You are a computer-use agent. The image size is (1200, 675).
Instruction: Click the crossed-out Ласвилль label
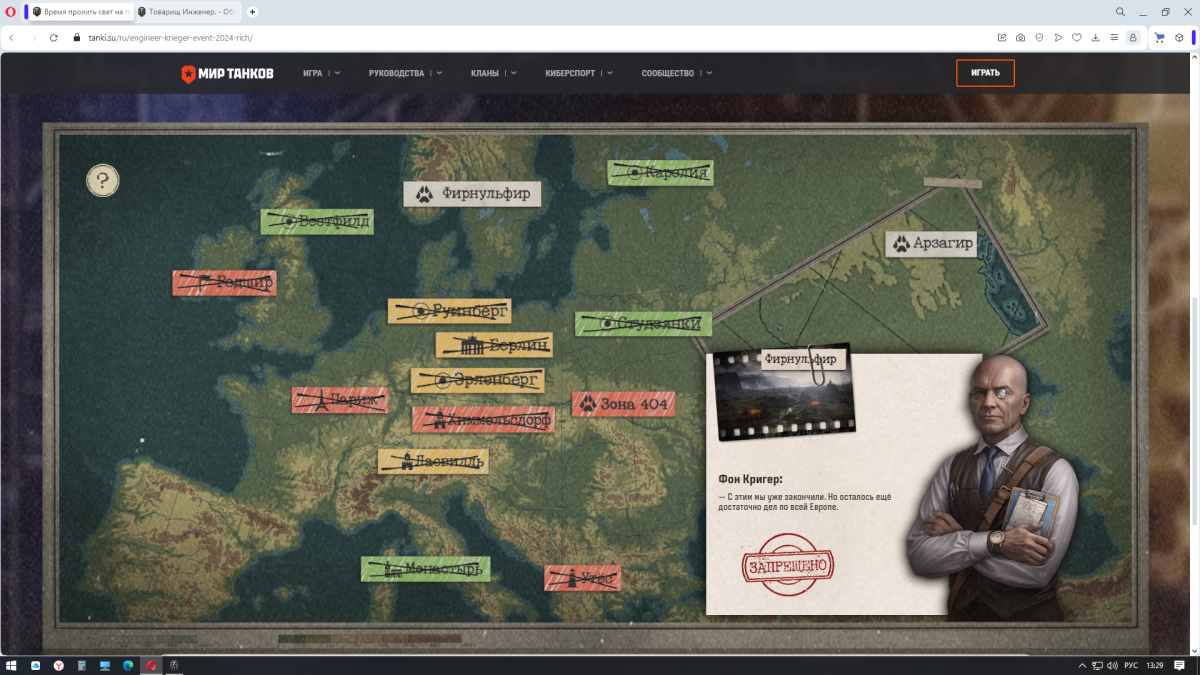click(x=432, y=461)
